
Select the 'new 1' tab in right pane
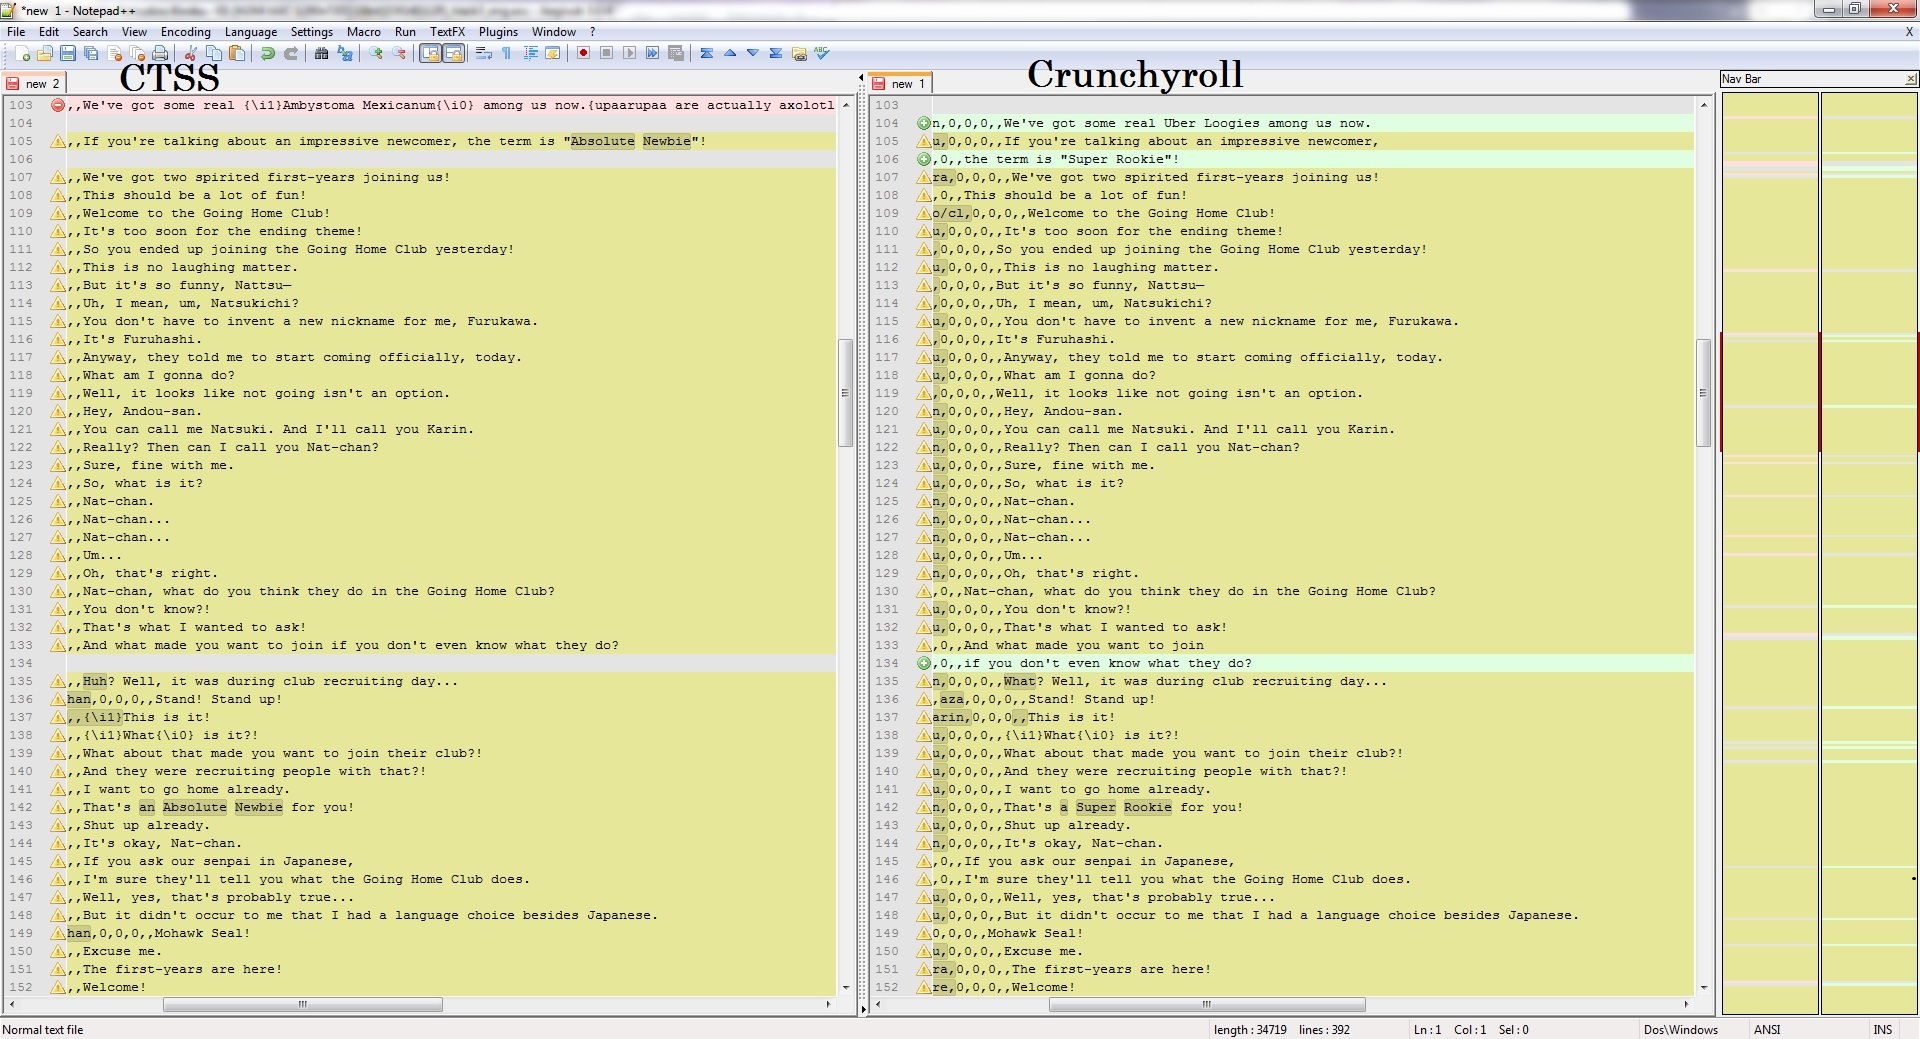(900, 83)
